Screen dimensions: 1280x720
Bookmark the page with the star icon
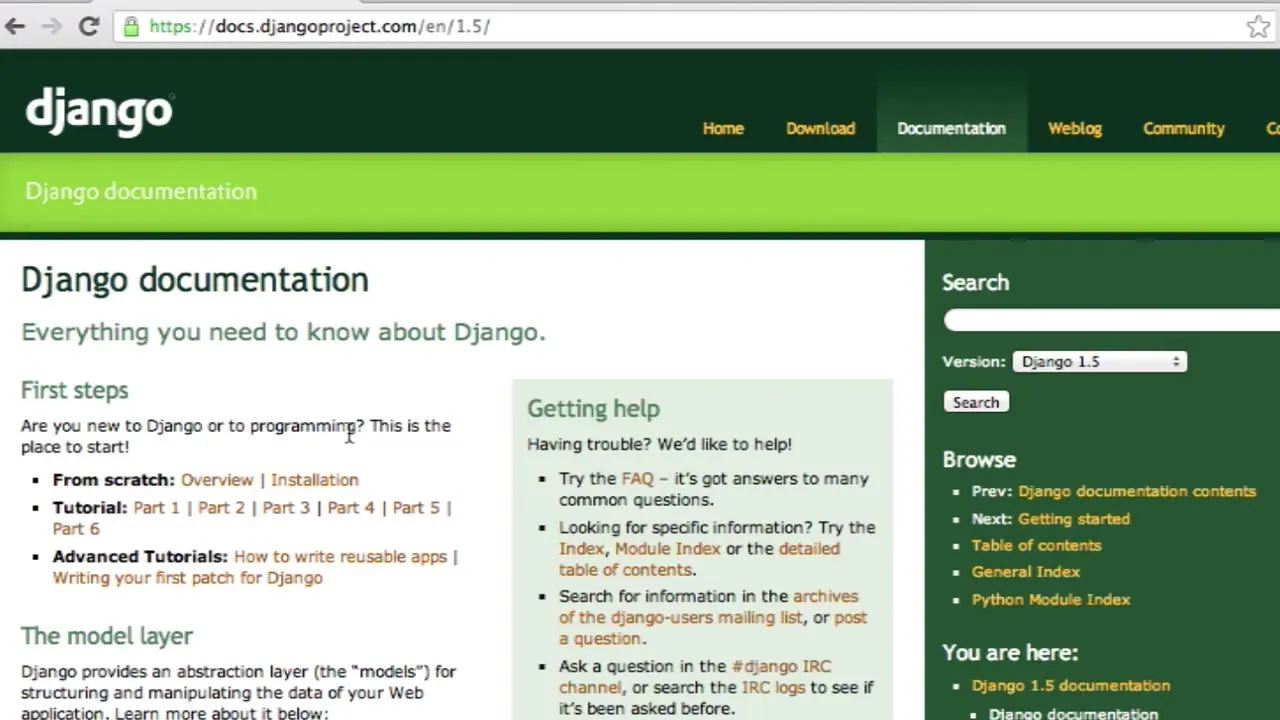tap(1258, 27)
